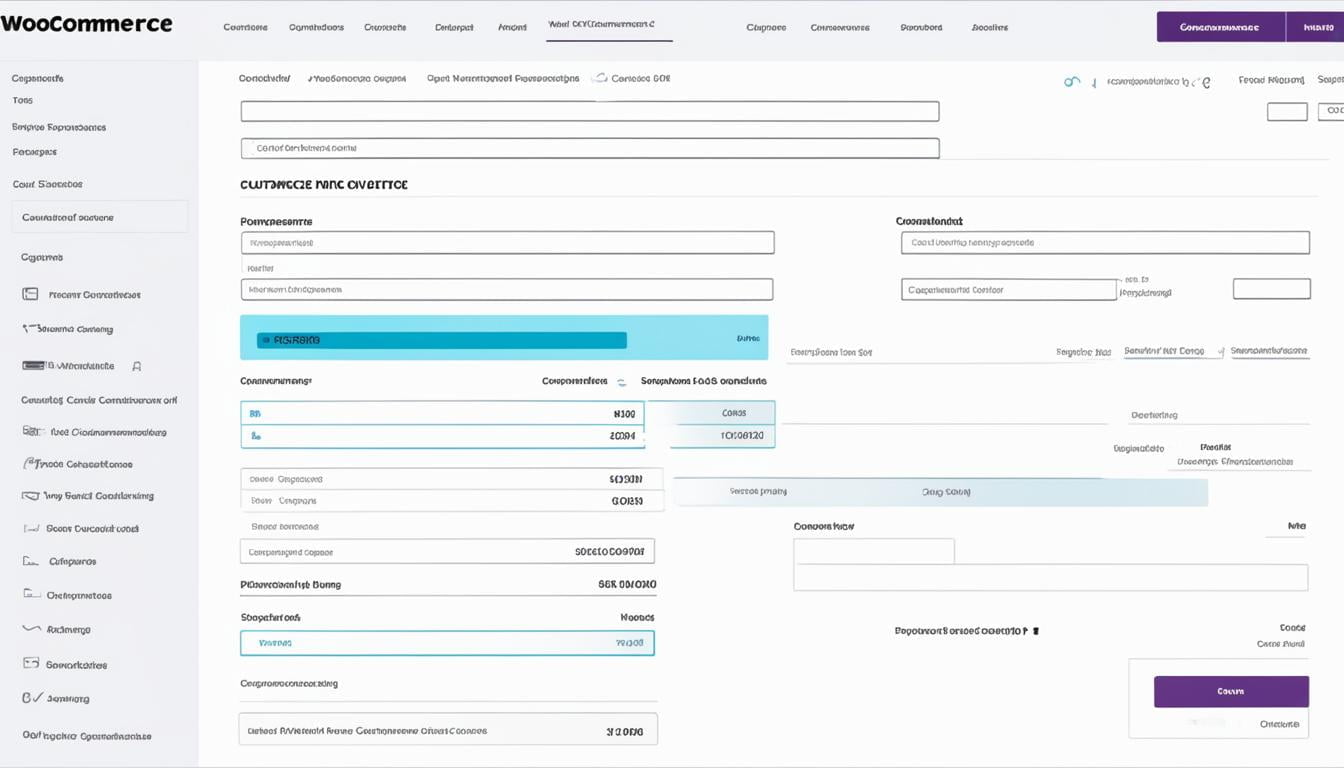Click the teal loop icon in the sub-header

[x=1072, y=82]
